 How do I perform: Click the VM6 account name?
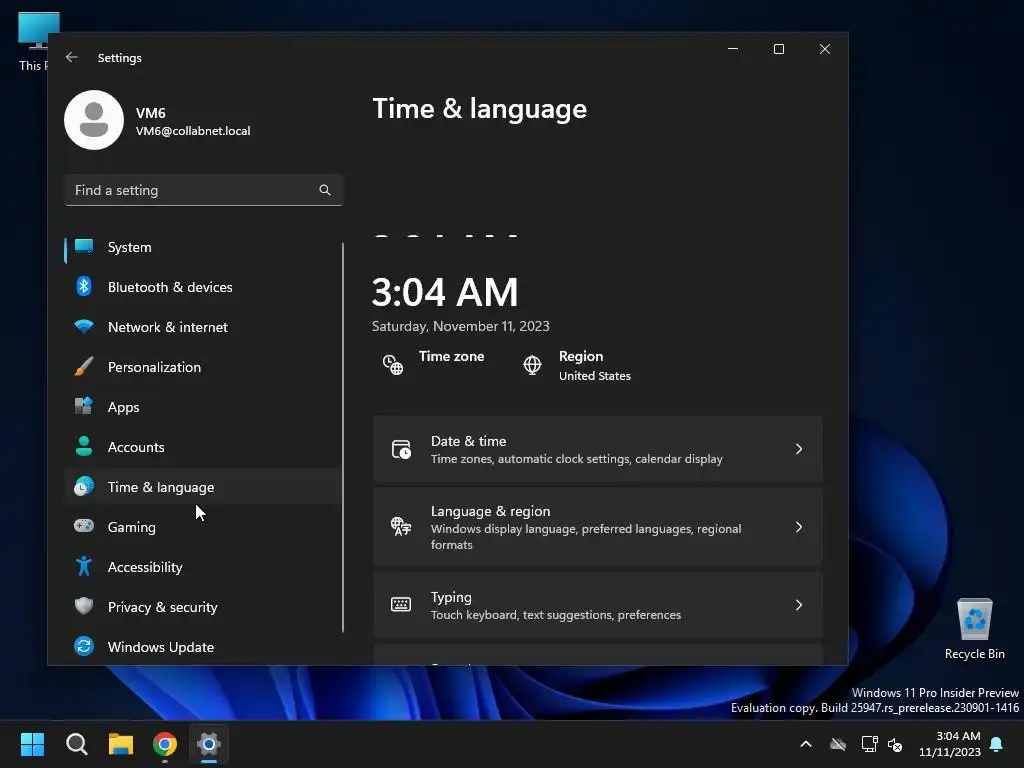pos(150,113)
